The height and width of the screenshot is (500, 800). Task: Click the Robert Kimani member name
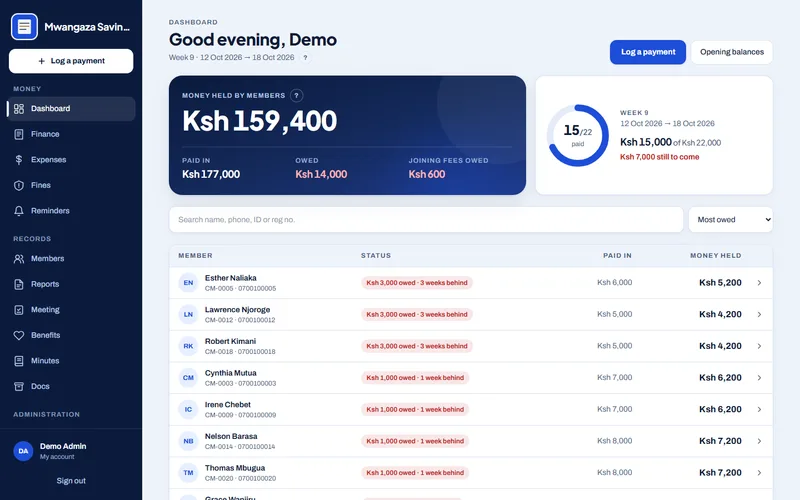tap(230, 341)
